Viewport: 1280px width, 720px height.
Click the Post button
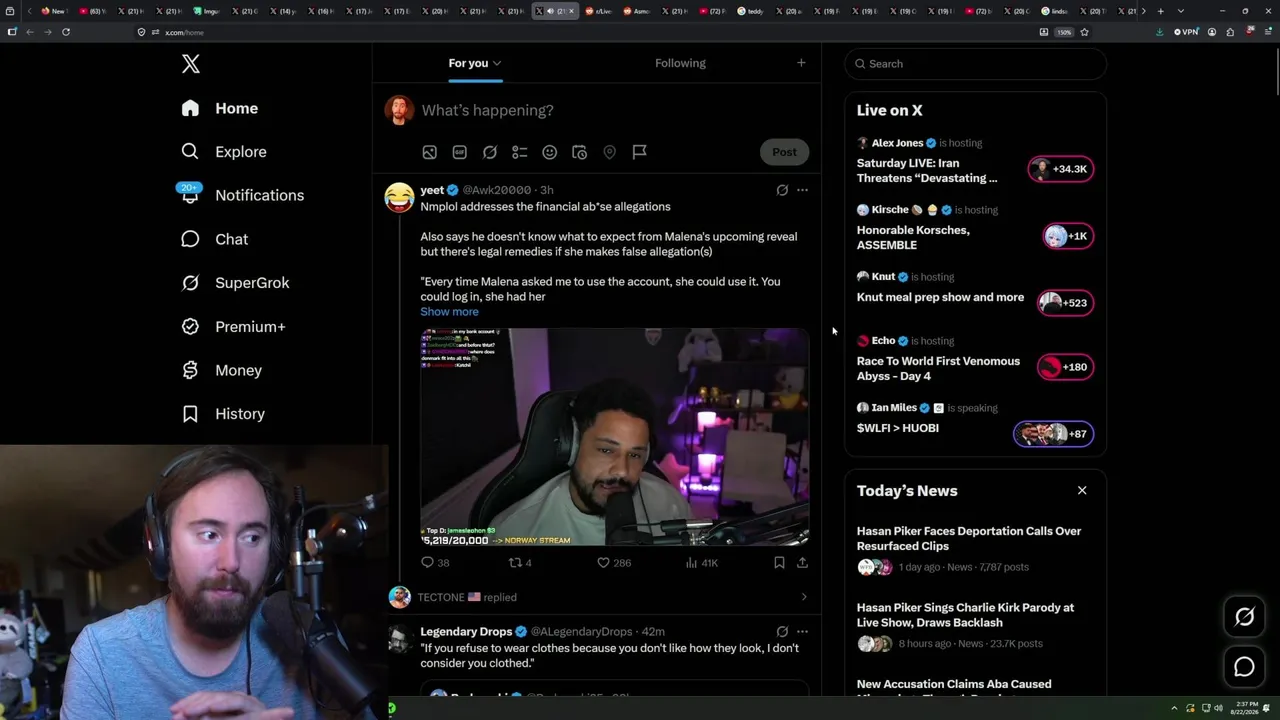tap(784, 152)
